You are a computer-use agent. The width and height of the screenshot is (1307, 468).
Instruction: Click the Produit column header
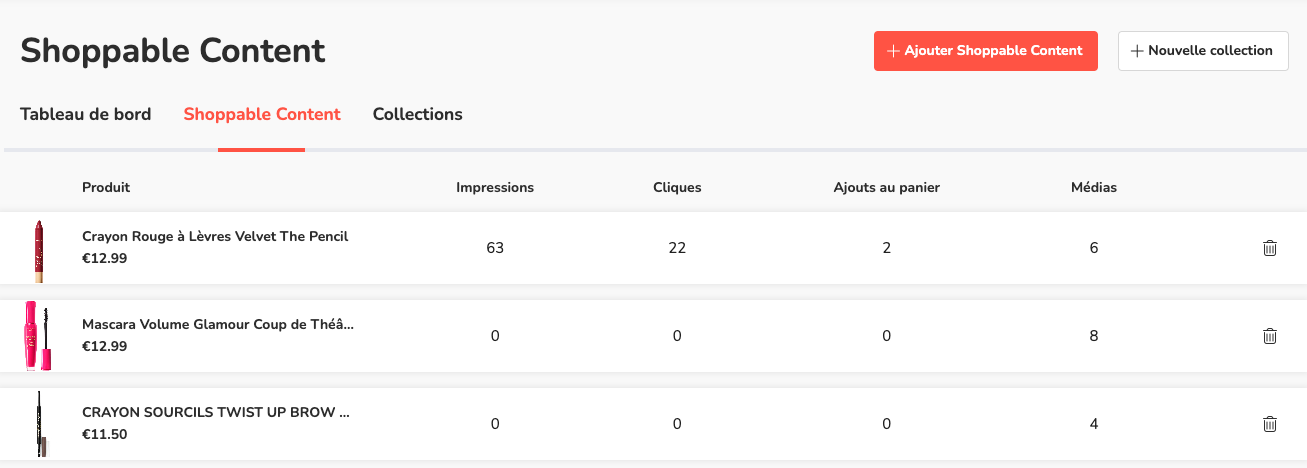point(106,187)
